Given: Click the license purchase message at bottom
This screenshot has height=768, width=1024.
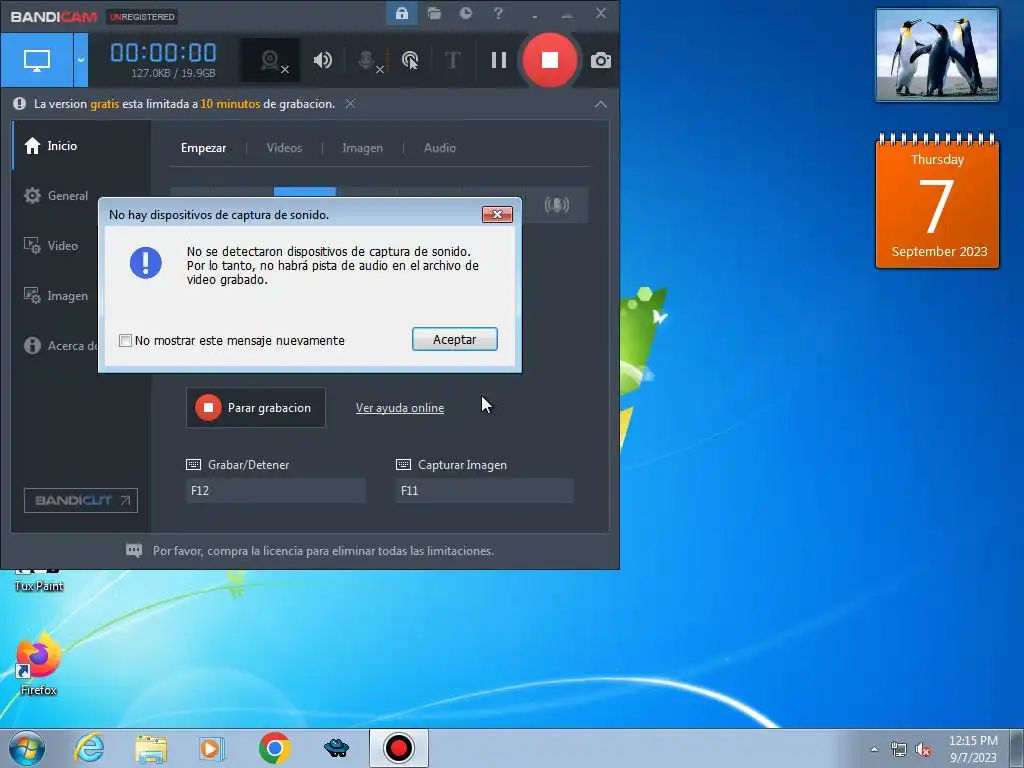Looking at the screenshot, I should [x=323, y=551].
